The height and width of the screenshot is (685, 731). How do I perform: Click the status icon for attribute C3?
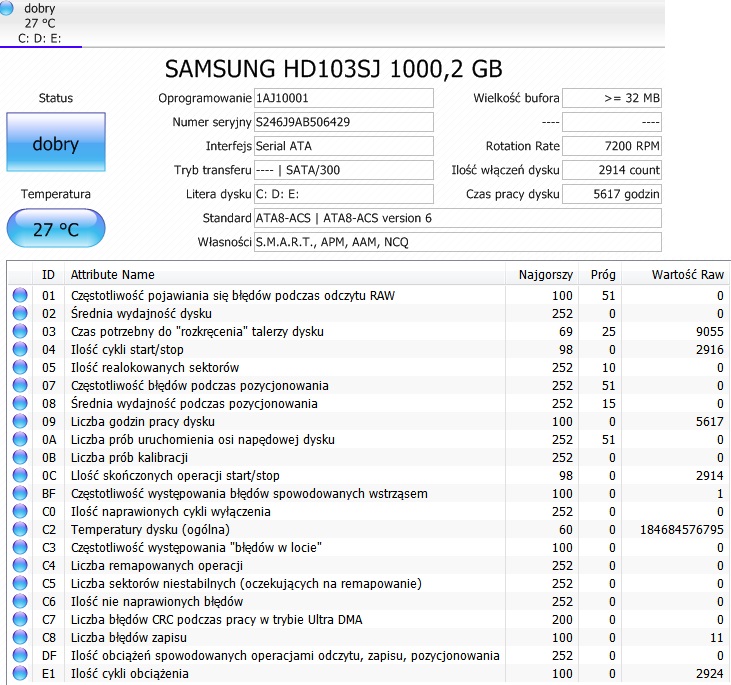(20, 548)
